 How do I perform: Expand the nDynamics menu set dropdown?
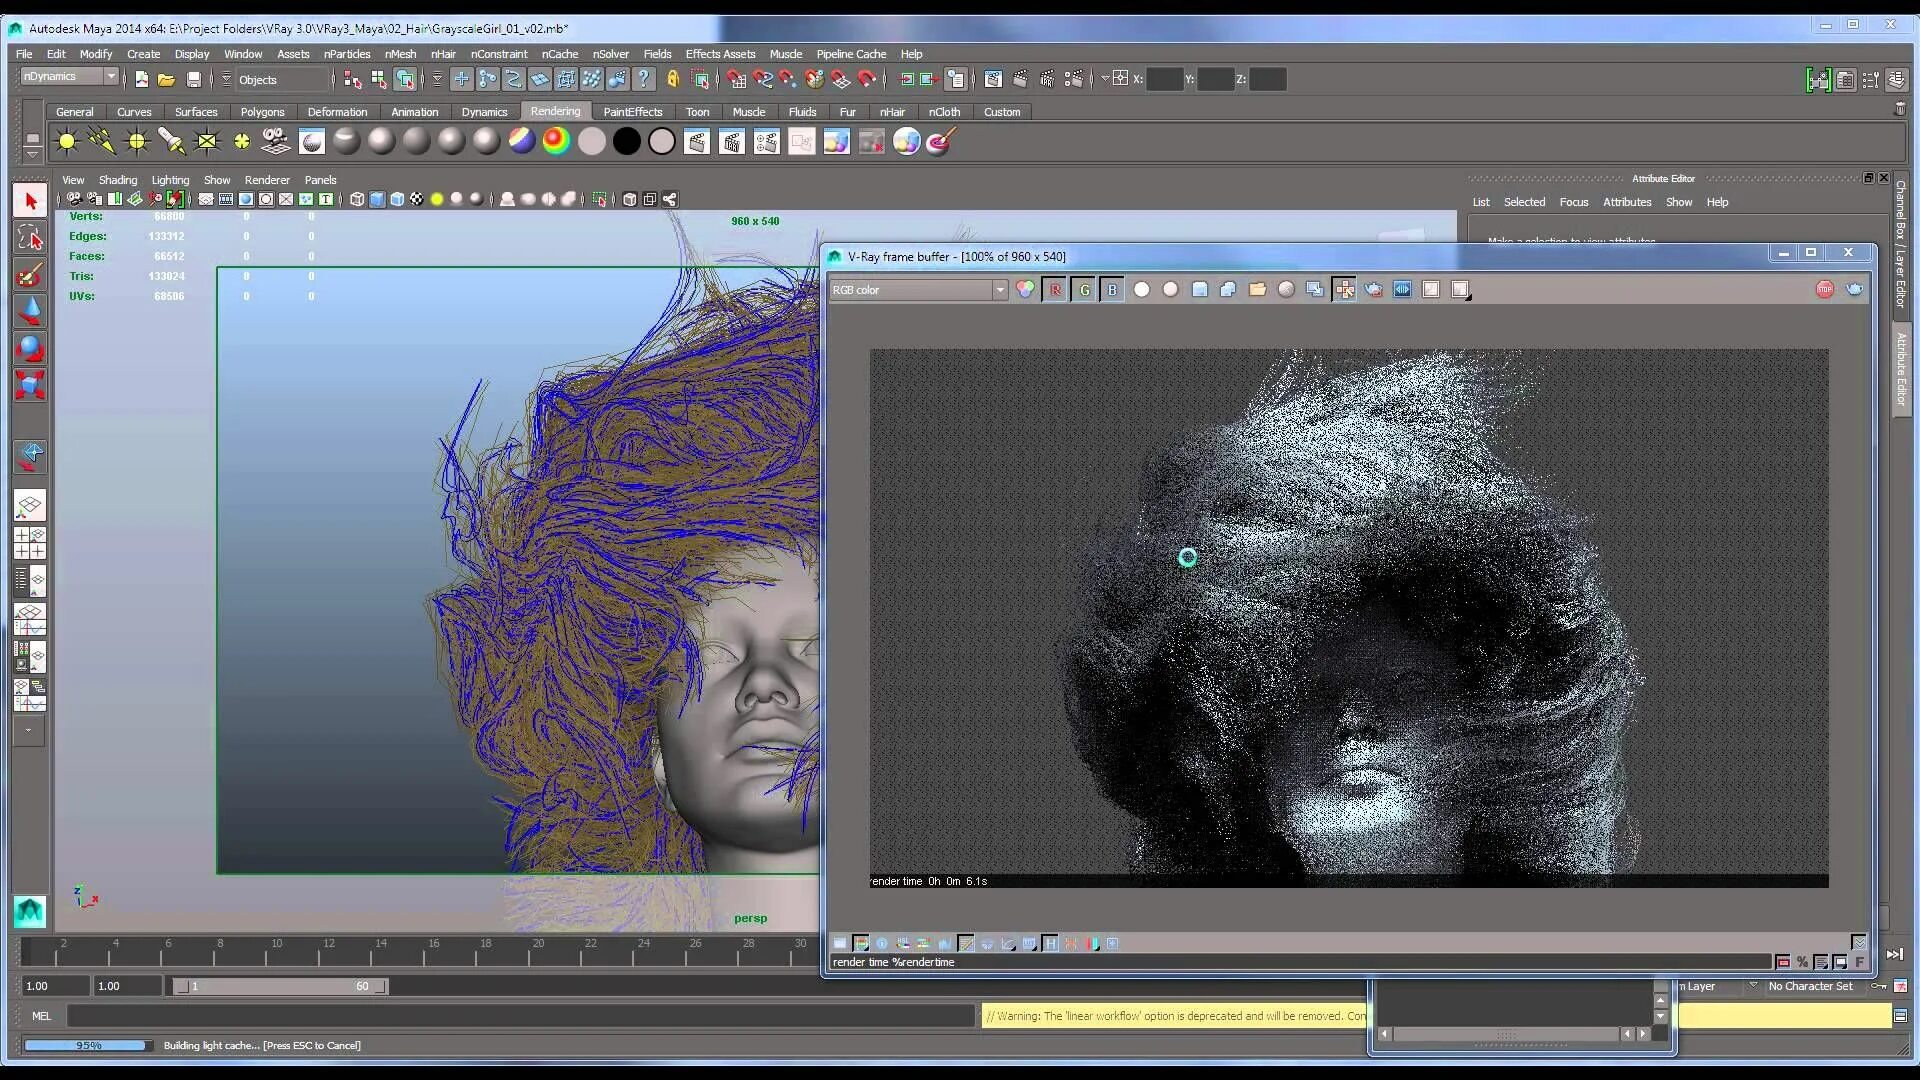(x=111, y=77)
